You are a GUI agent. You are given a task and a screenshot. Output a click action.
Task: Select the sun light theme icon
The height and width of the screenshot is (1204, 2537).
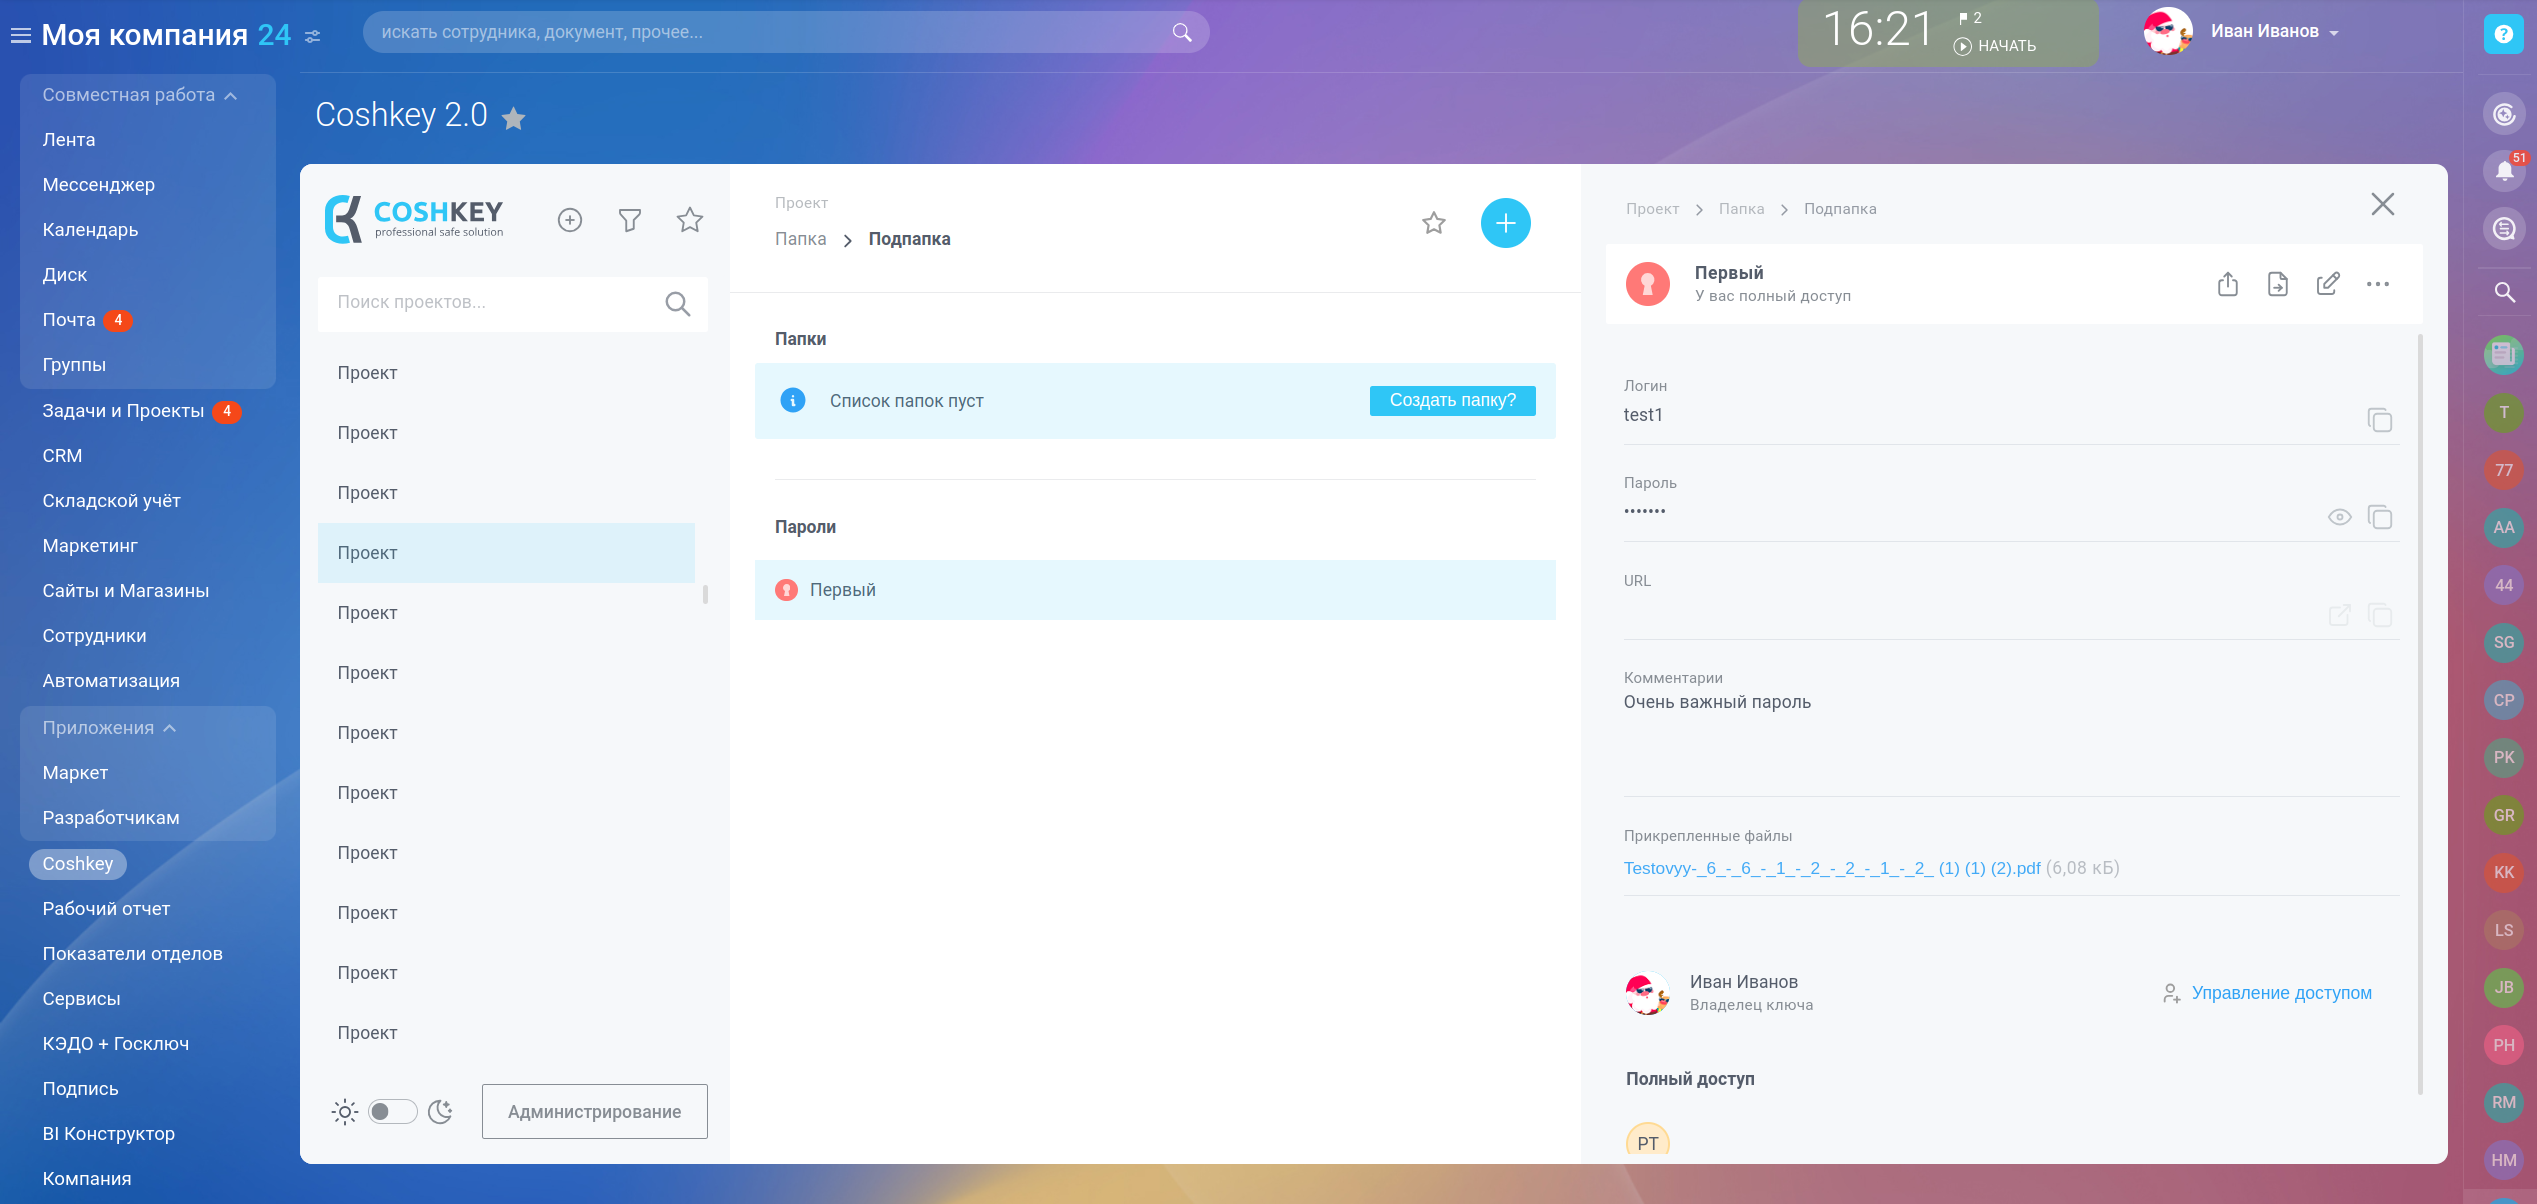(345, 1112)
